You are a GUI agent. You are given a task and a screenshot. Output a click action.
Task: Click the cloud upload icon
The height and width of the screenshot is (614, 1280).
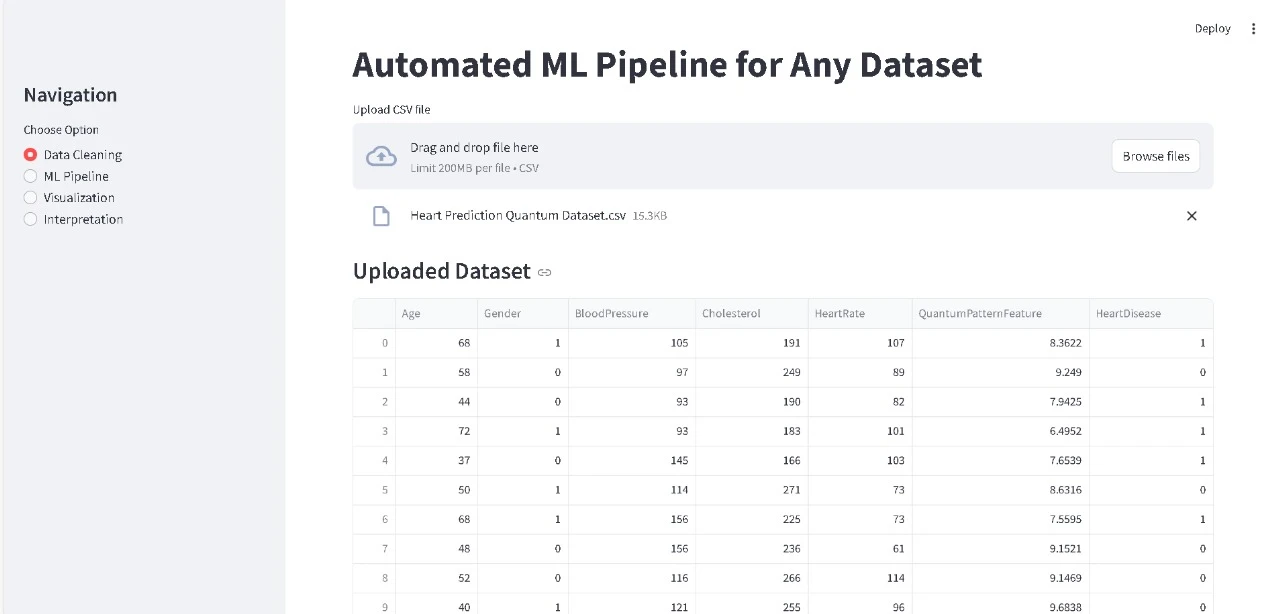pos(381,156)
